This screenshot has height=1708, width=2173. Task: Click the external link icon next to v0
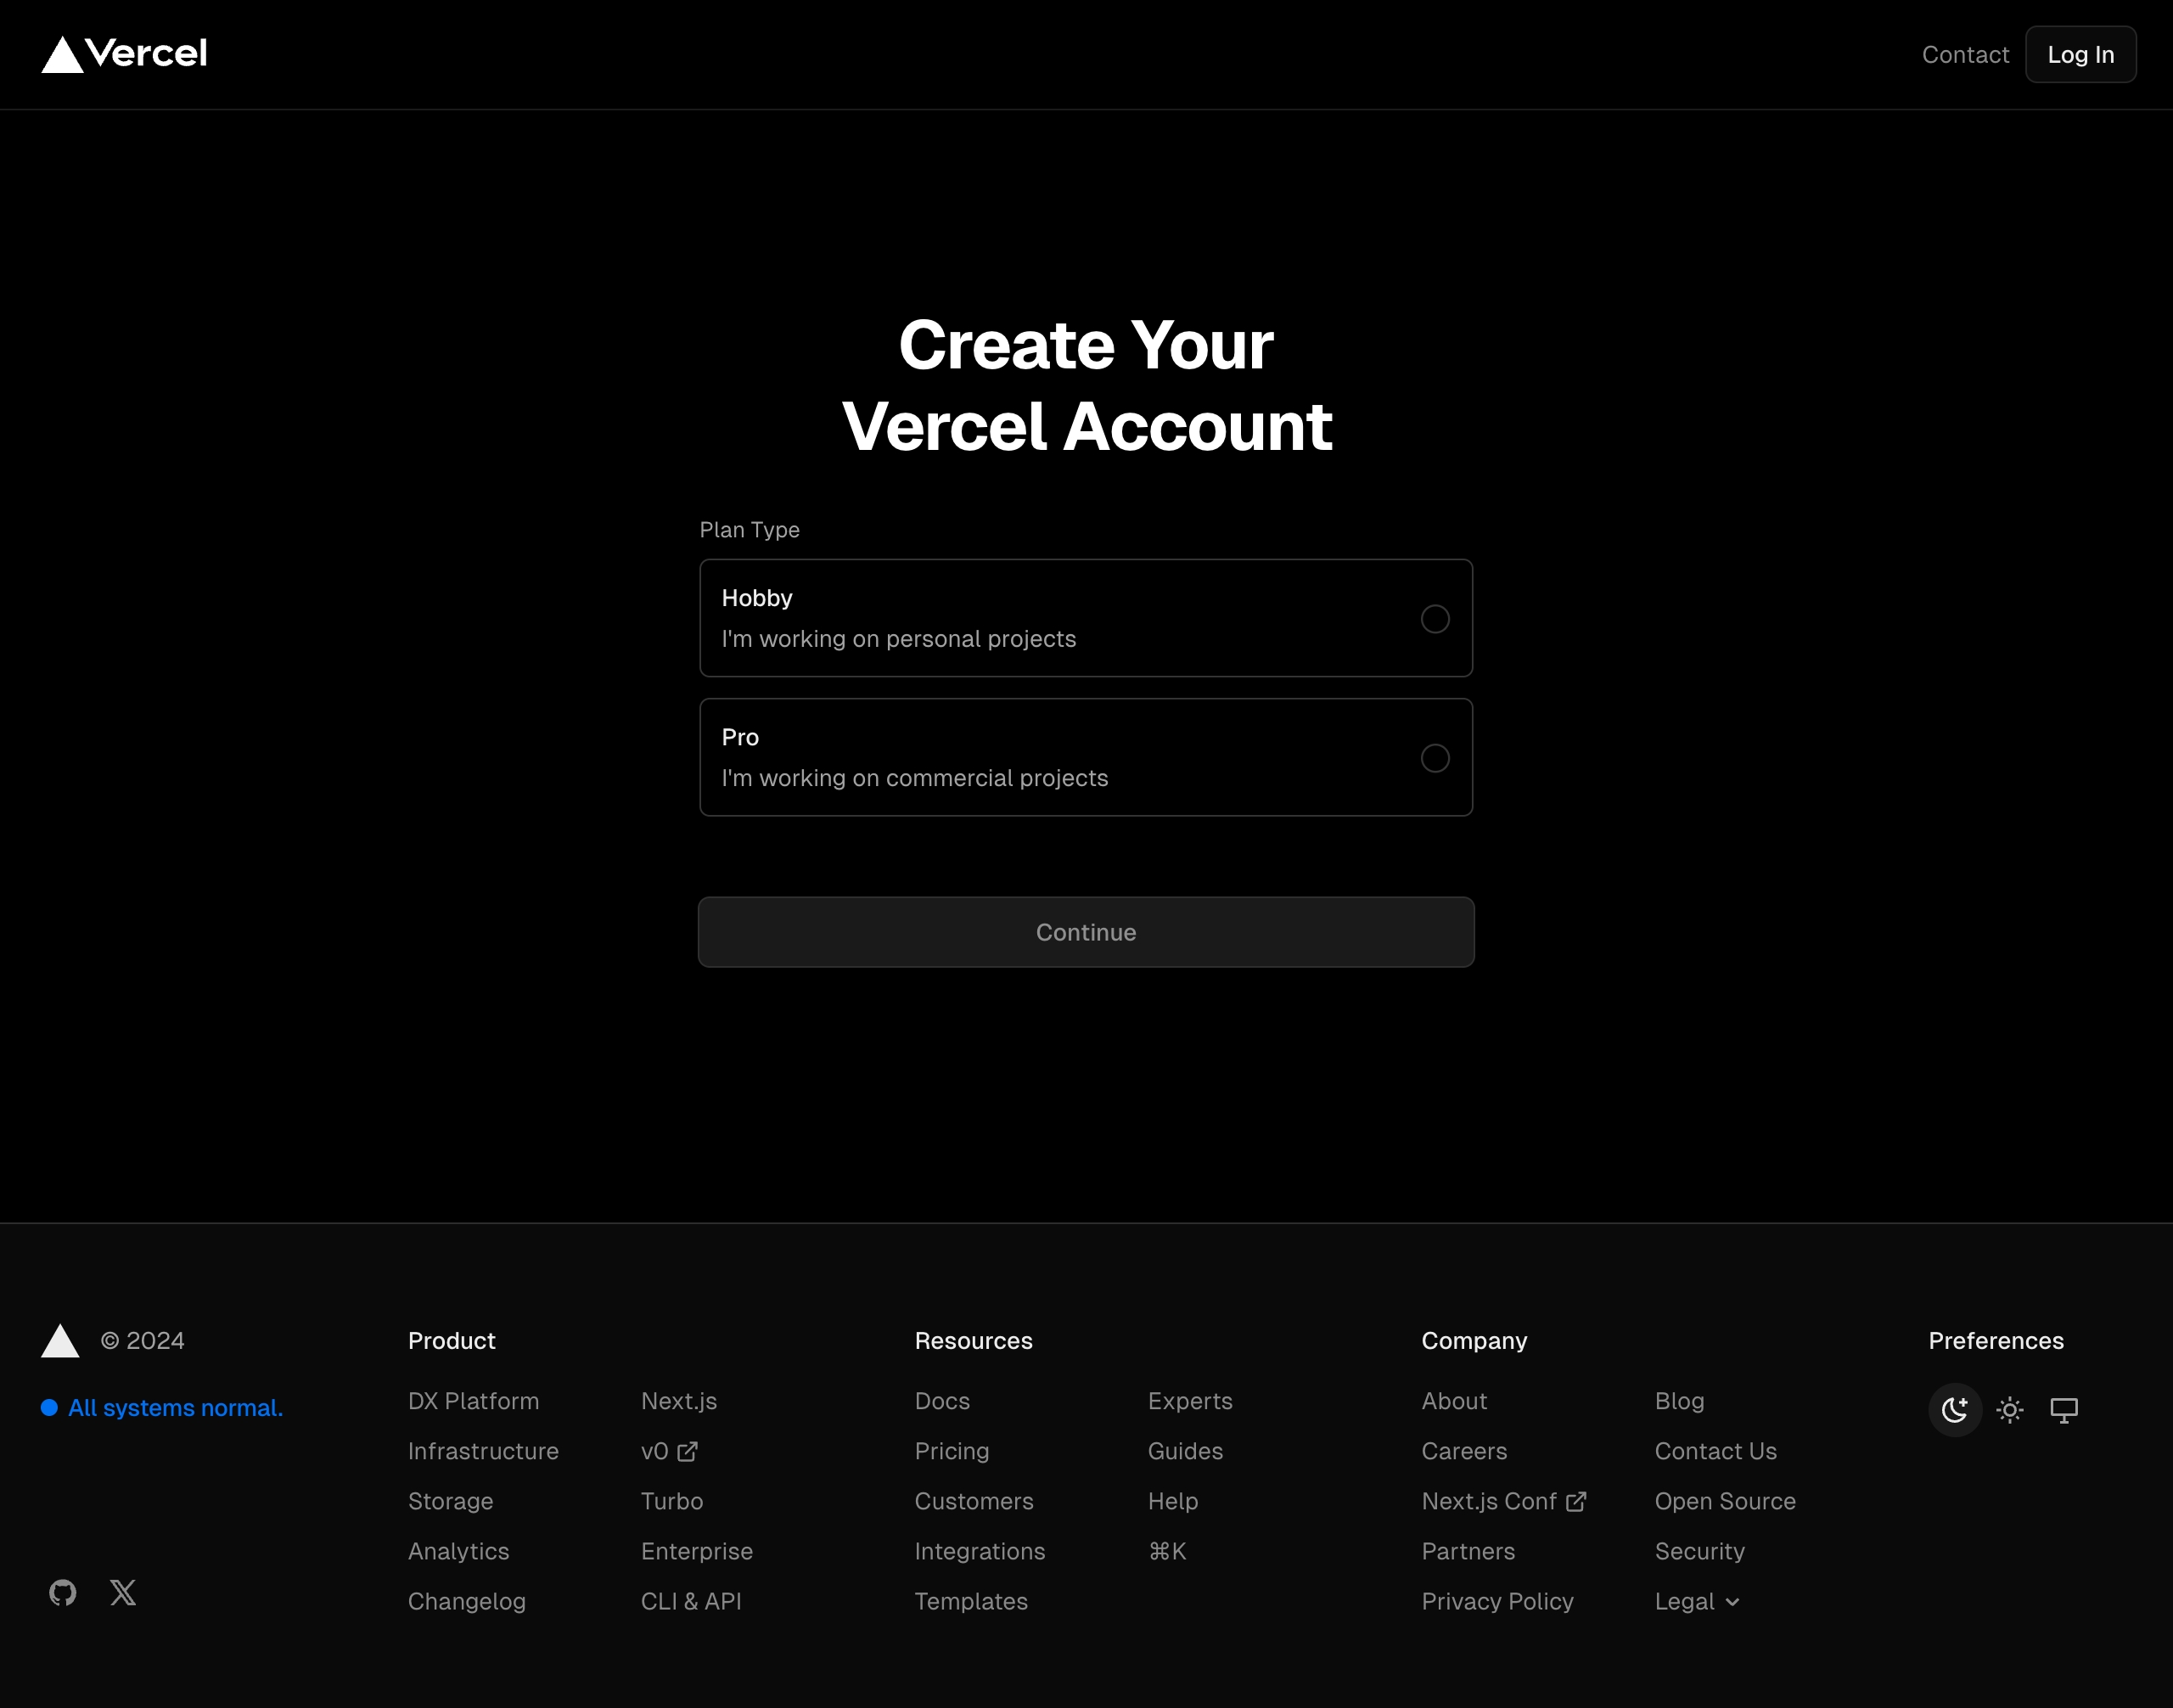point(687,1451)
